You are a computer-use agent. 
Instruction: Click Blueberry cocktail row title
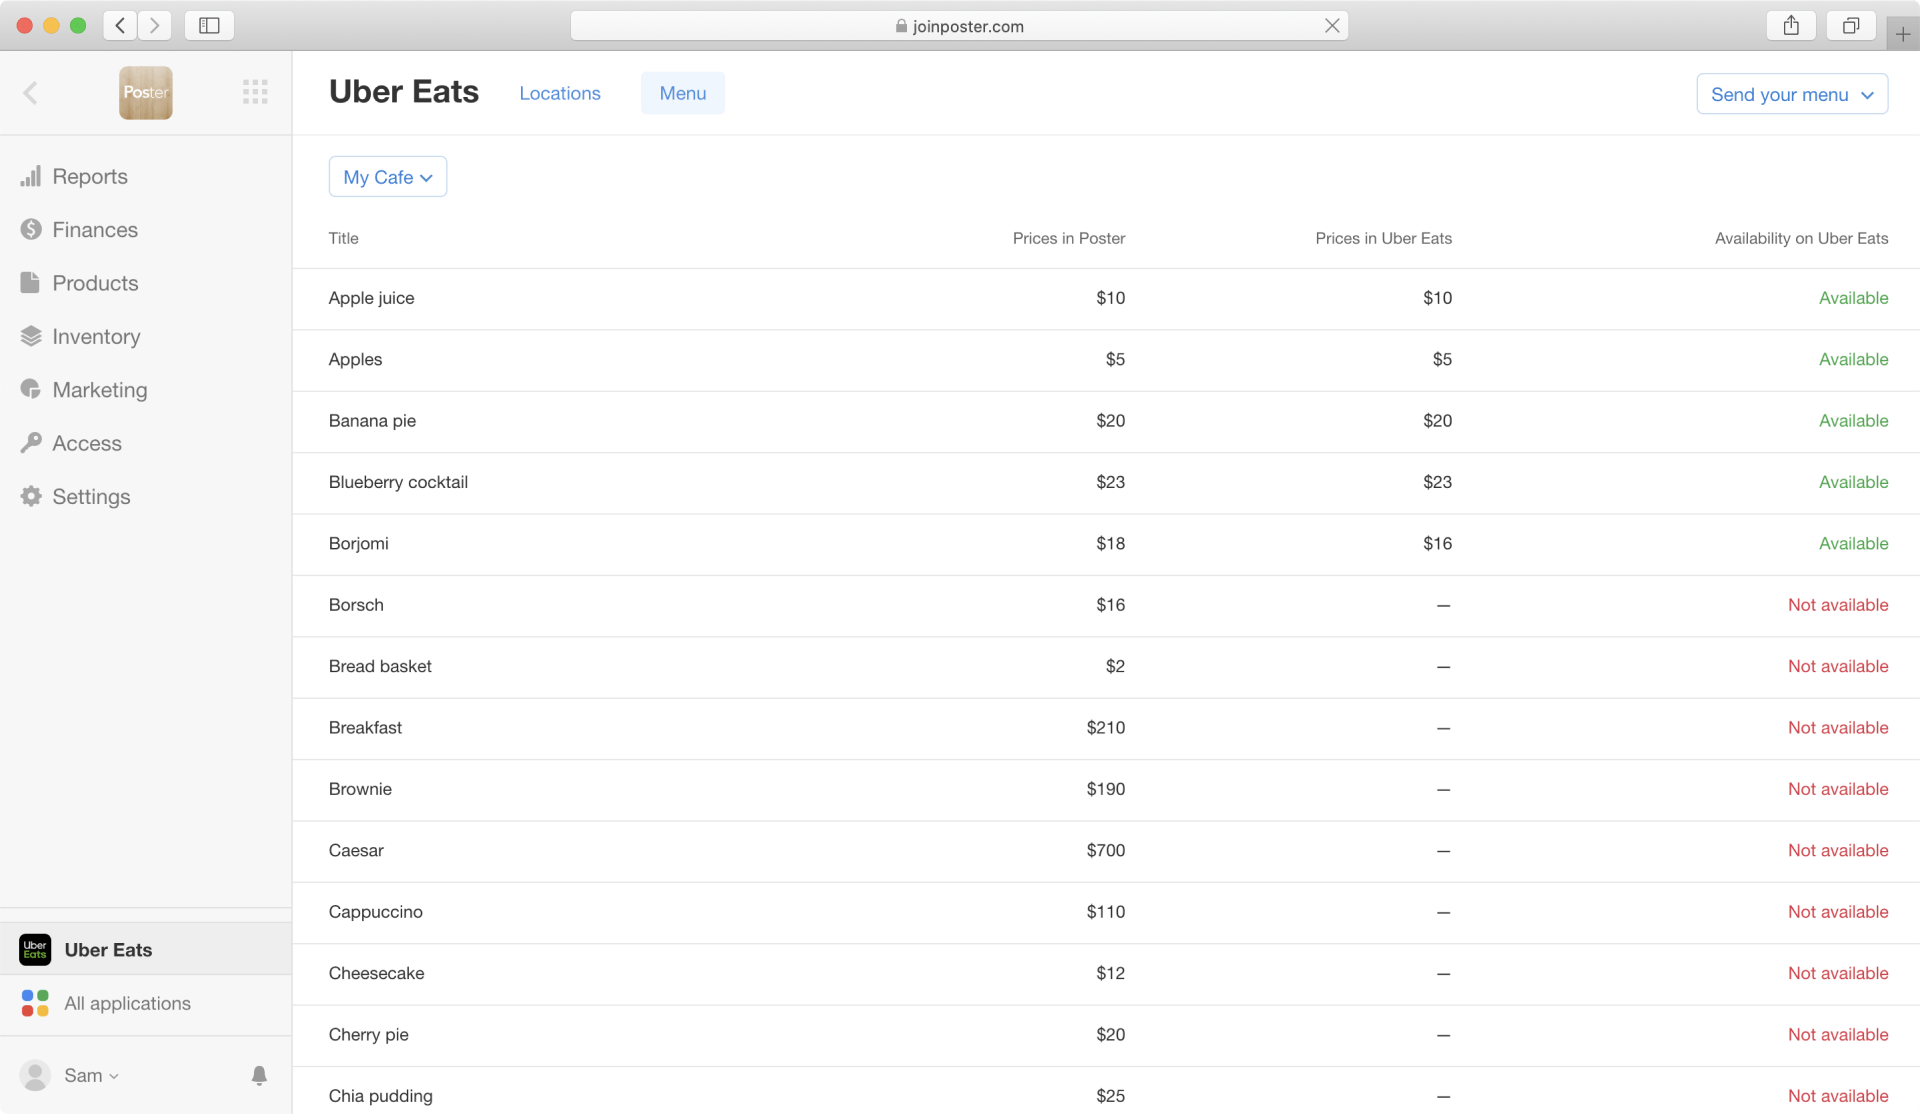(x=398, y=482)
